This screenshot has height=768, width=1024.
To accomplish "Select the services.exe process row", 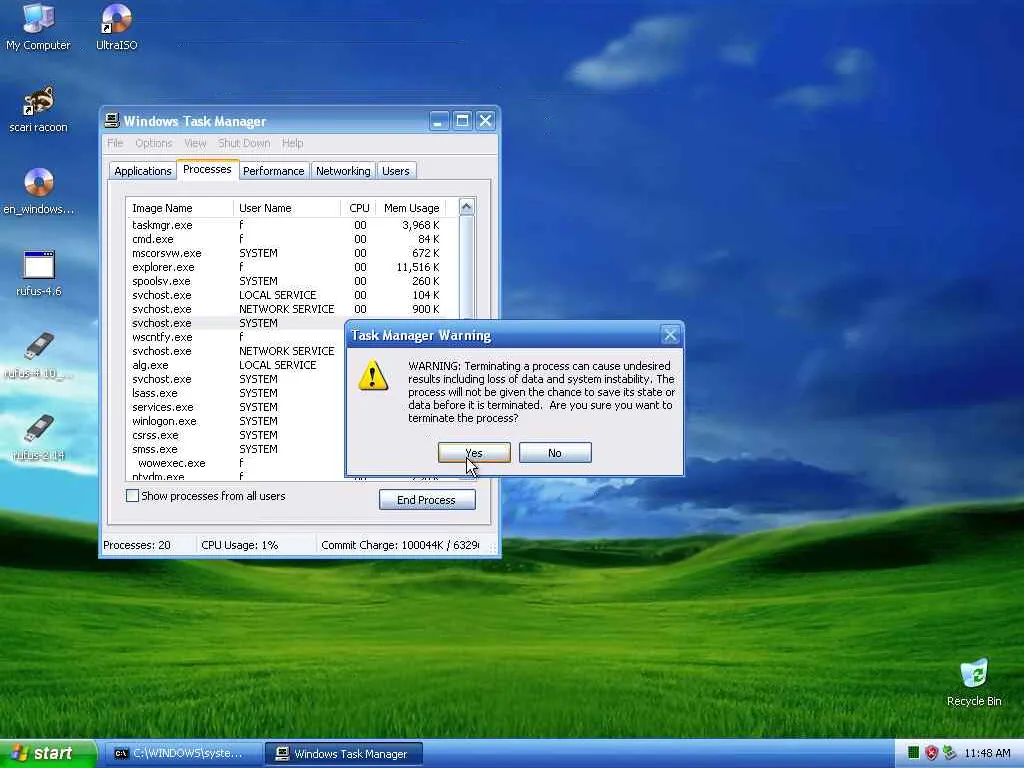I will [236, 407].
